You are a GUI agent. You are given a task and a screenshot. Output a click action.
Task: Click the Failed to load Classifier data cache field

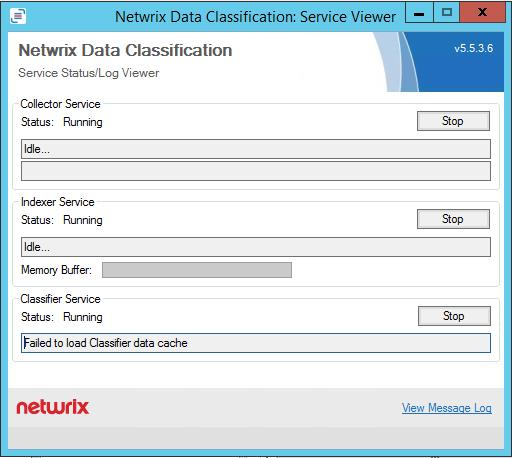[x=256, y=343]
